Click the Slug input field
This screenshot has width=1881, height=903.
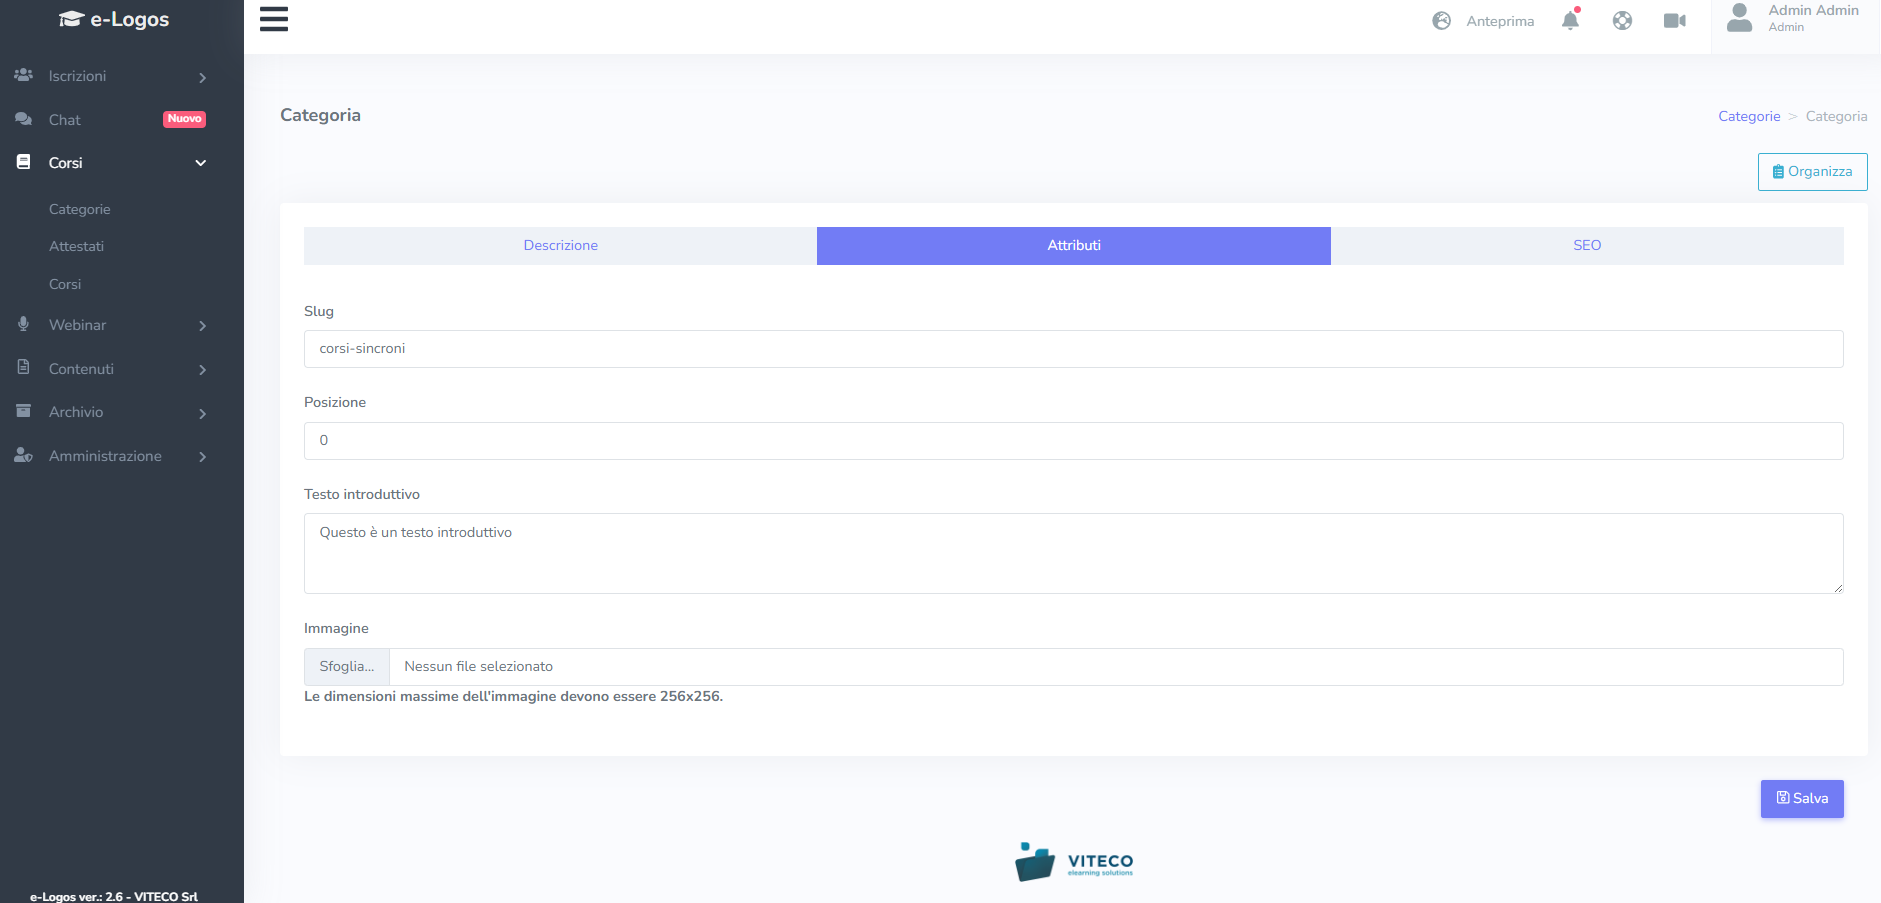point(1073,349)
